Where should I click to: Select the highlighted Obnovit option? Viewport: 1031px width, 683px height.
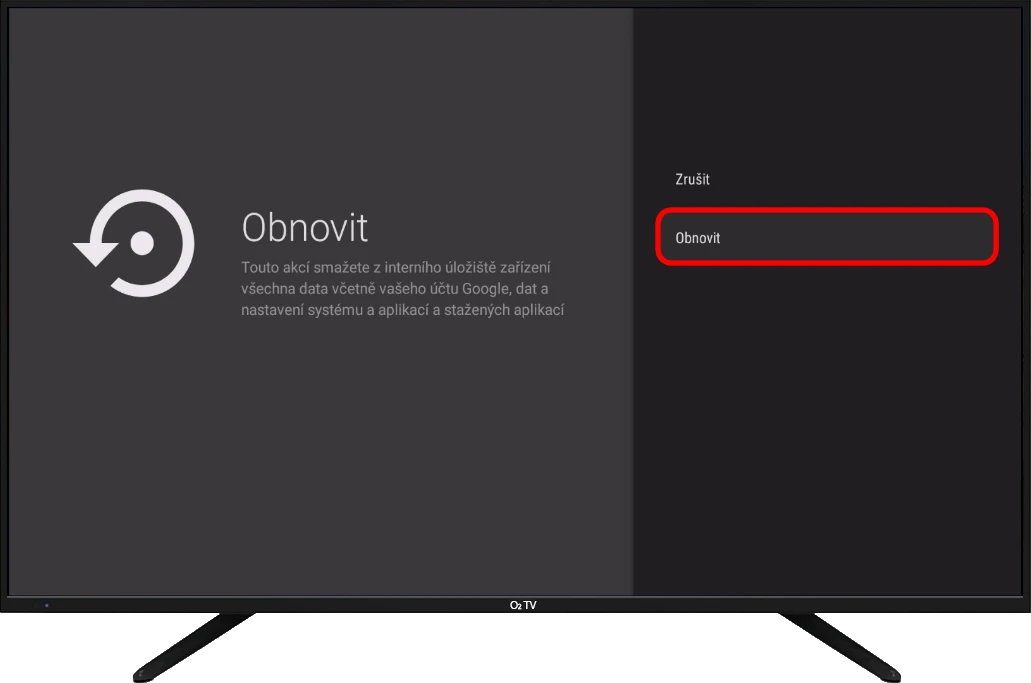click(x=826, y=238)
